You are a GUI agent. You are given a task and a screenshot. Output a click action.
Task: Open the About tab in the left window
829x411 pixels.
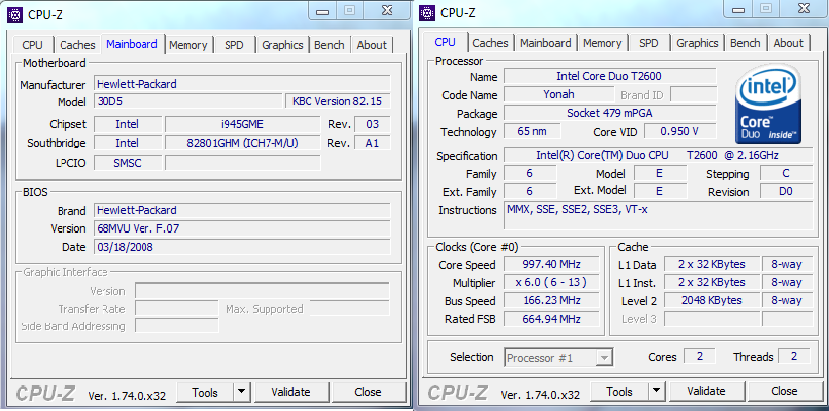(372, 45)
